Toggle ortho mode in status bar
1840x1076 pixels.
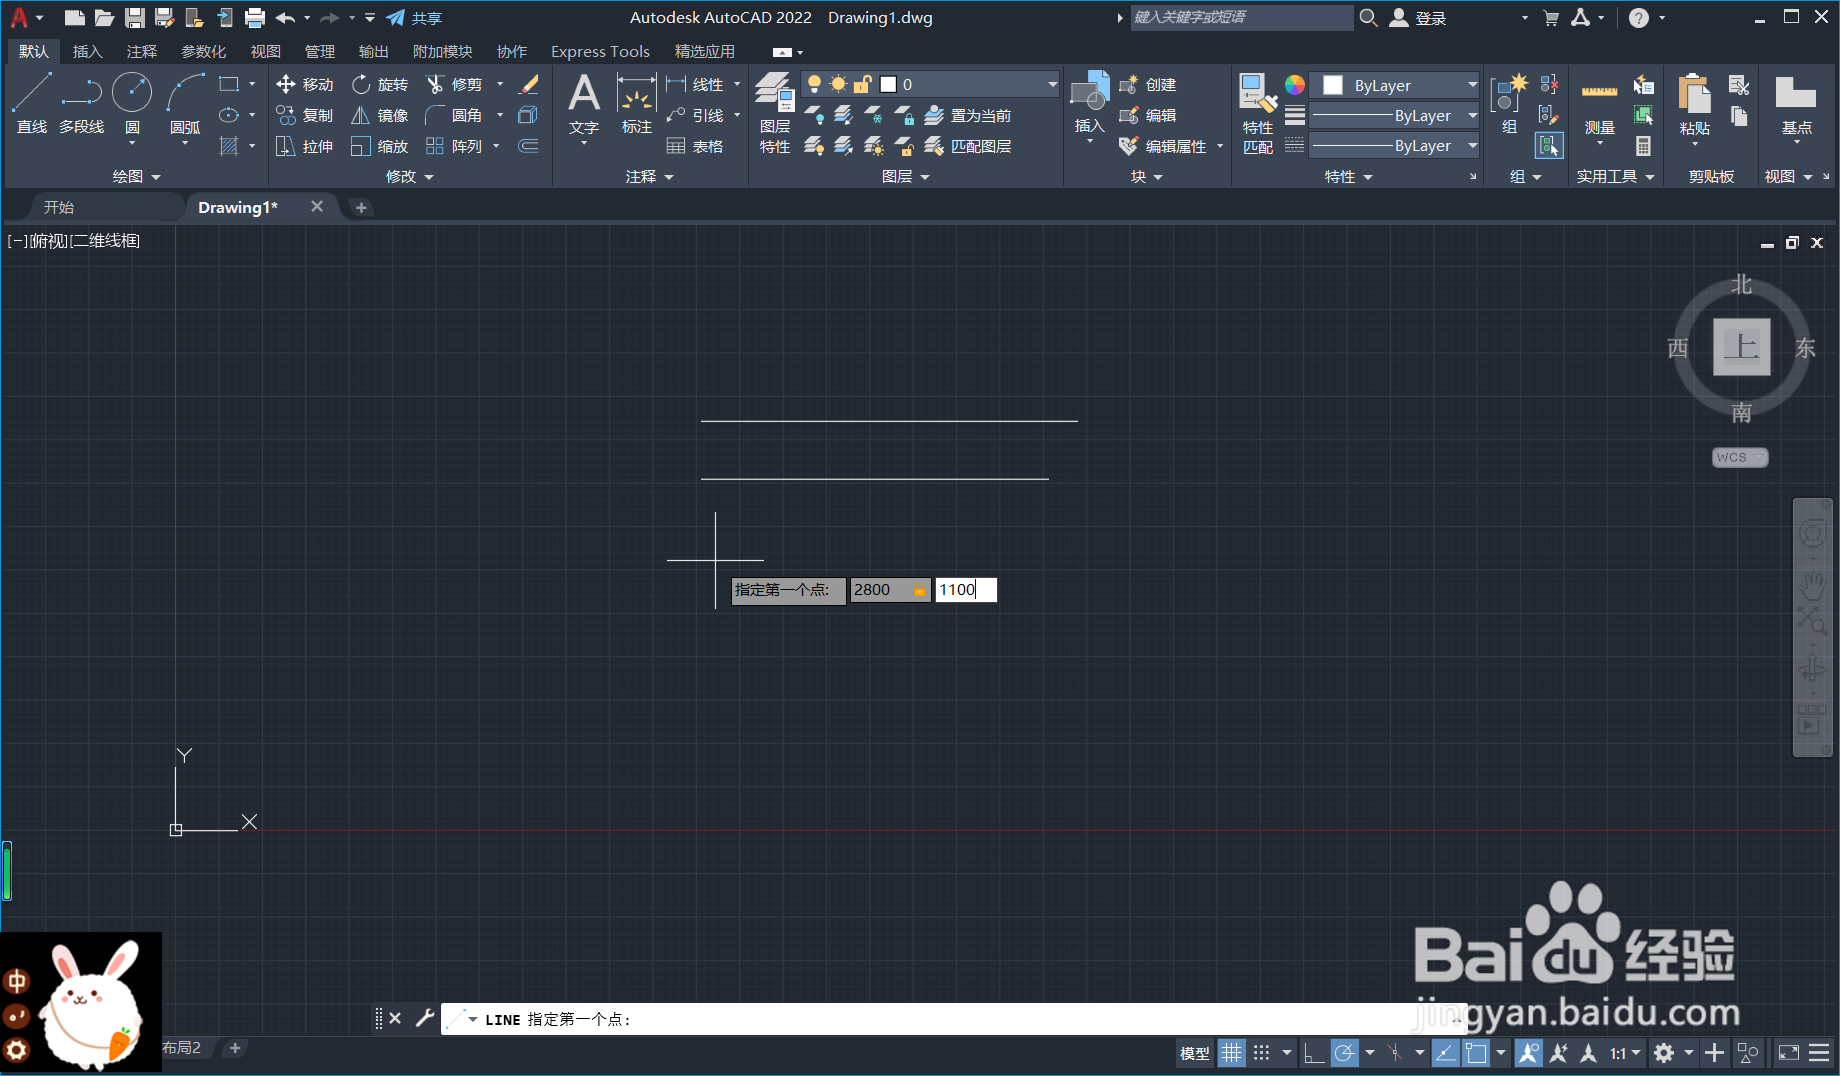coord(1314,1053)
